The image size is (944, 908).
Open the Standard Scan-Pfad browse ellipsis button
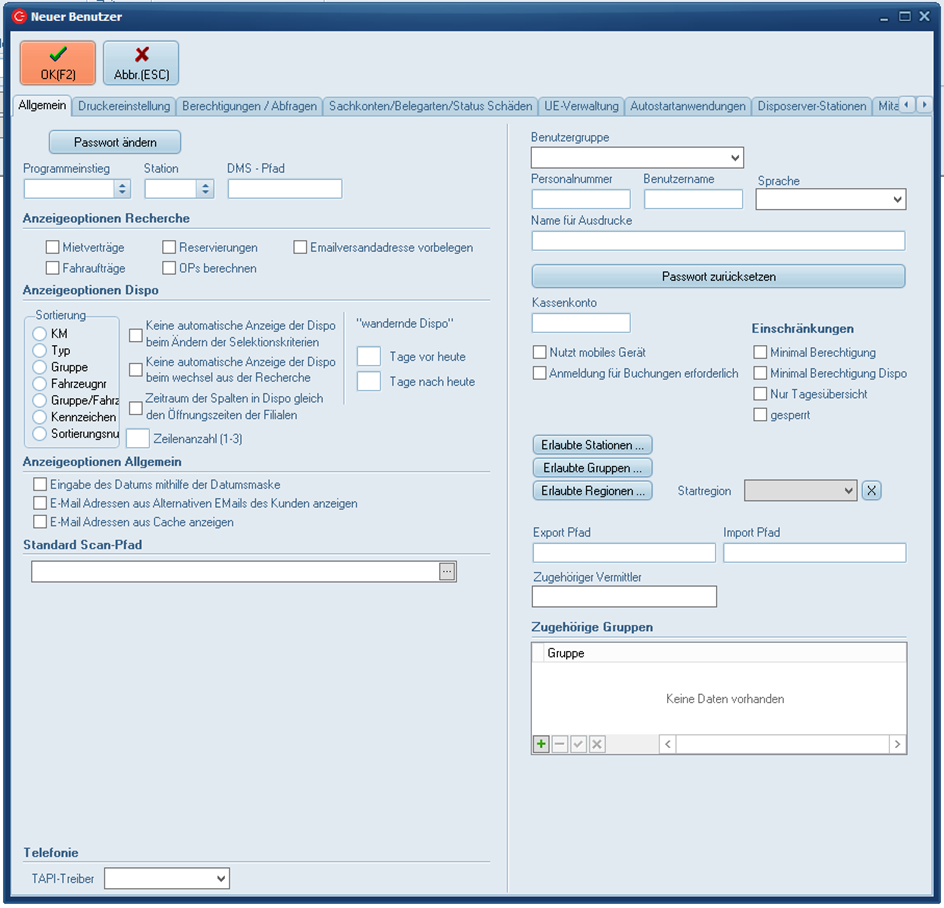(447, 571)
